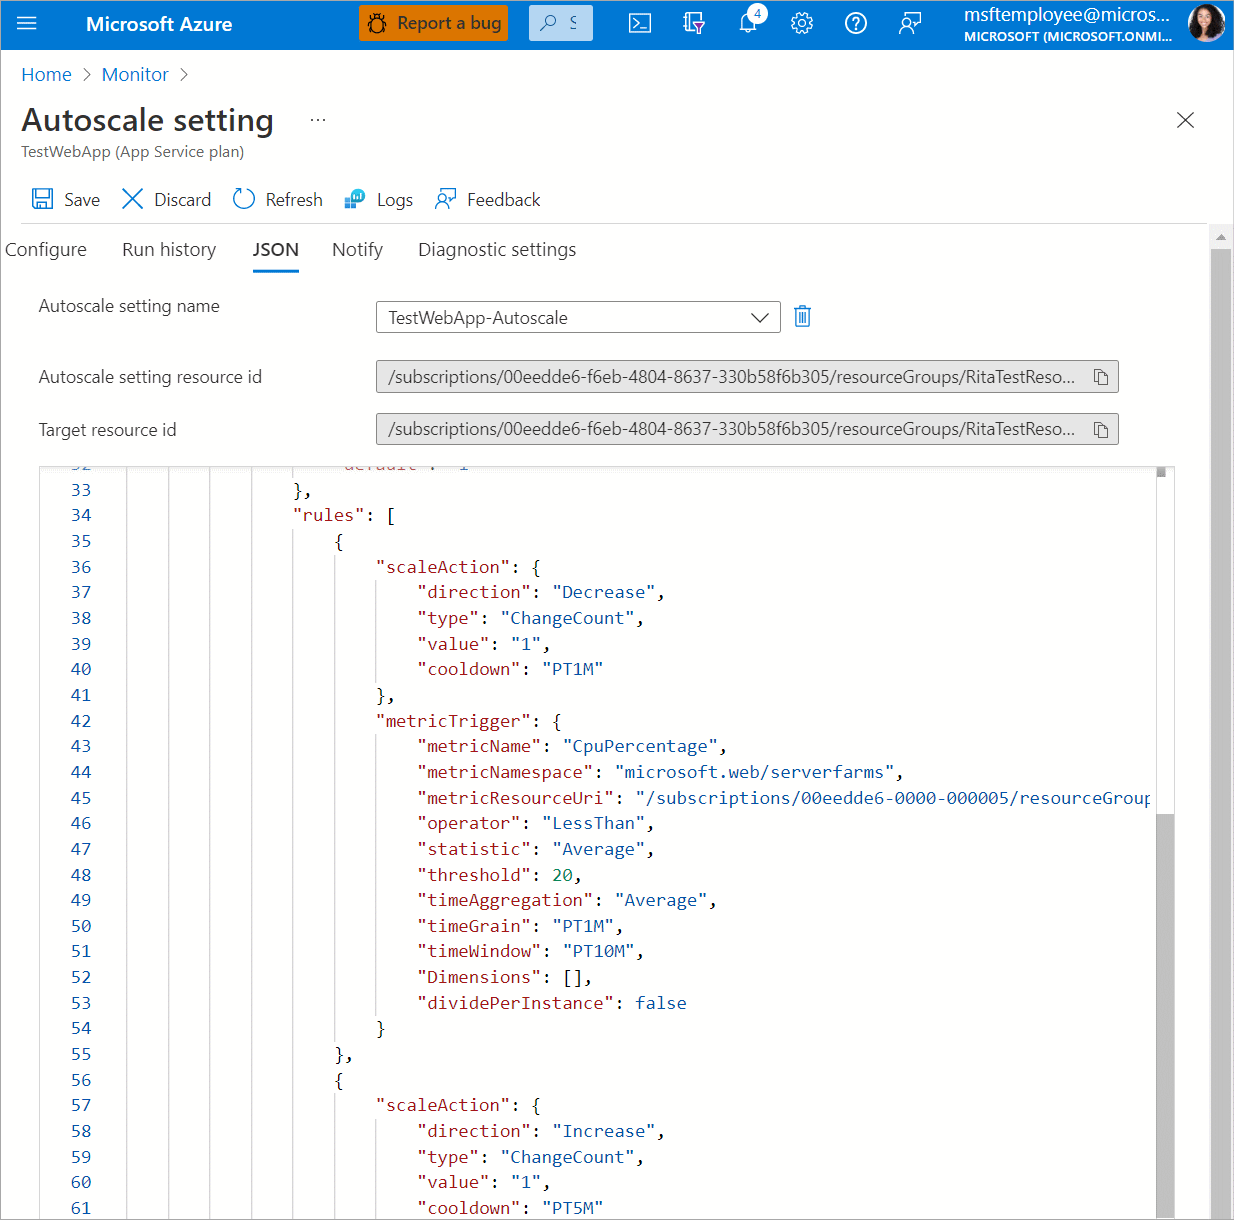Click the account profile avatar

pyautogui.click(x=1206, y=23)
